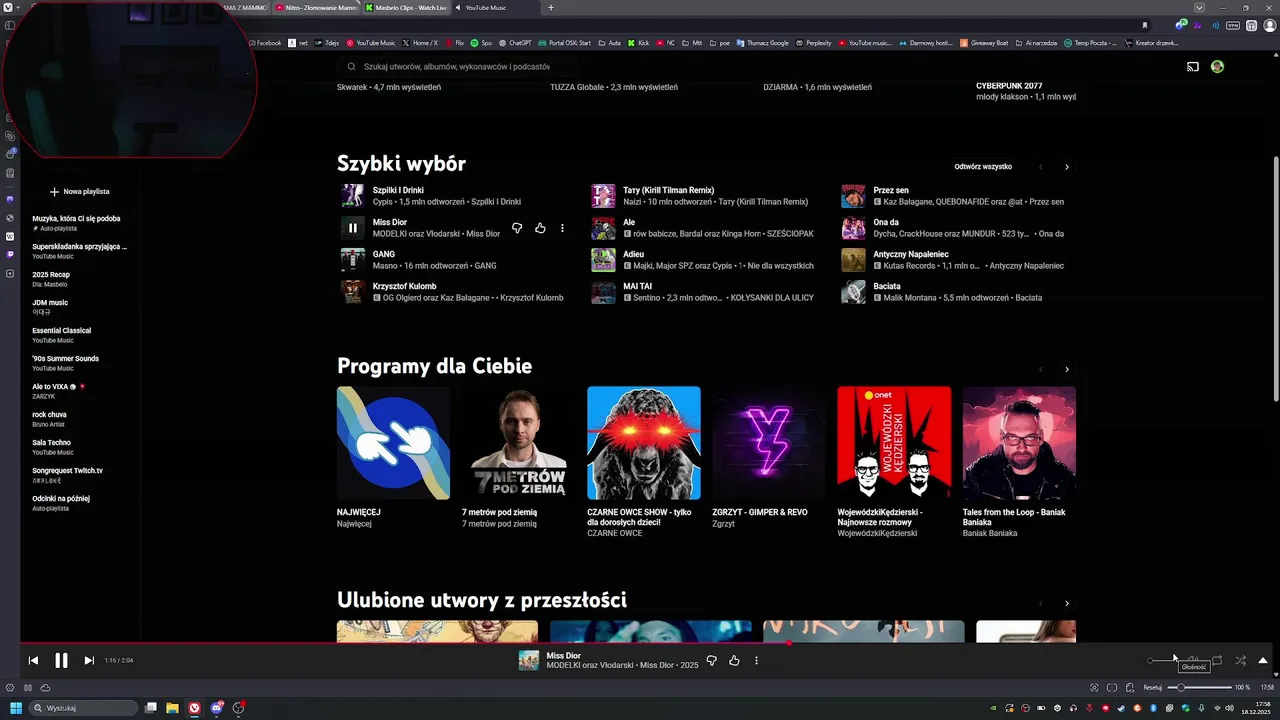Open File Explorer from the taskbar
The height and width of the screenshot is (720, 1280).
[172, 708]
